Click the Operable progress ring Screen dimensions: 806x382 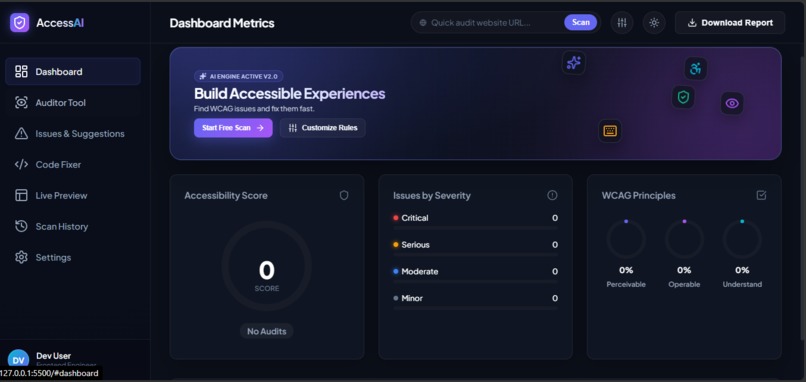pos(684,239)
